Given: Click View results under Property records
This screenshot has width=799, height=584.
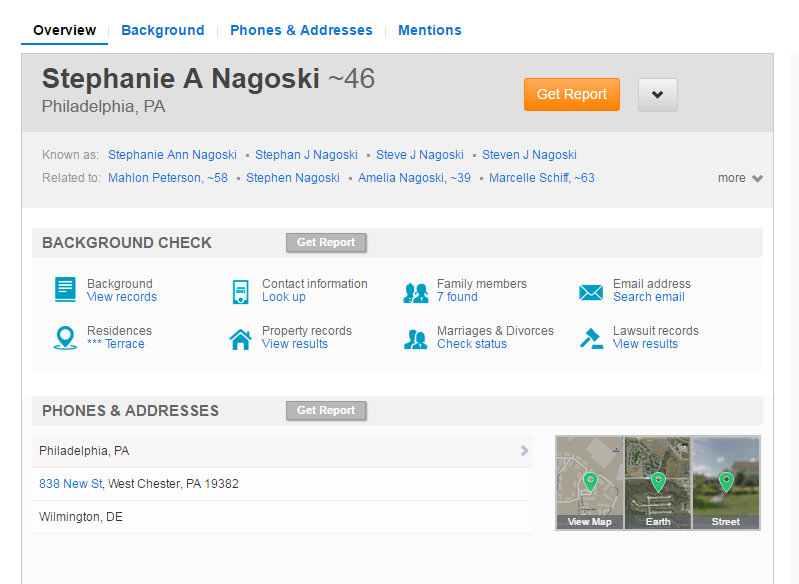Looking at the screenshot, I should (x=295, y=344).
